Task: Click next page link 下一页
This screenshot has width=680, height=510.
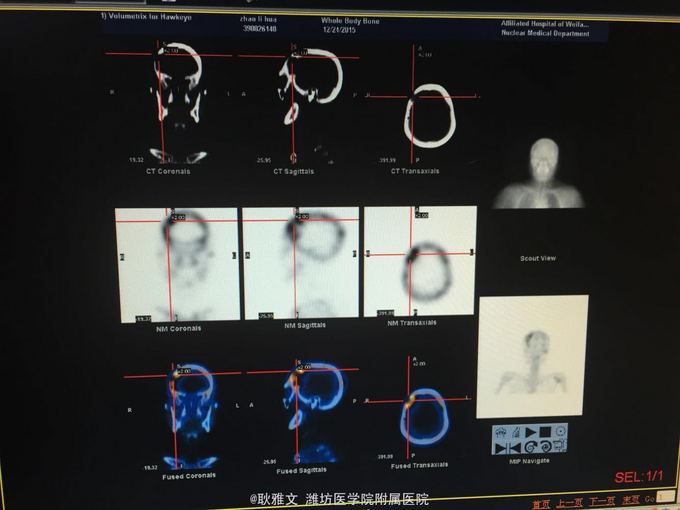Action: point(602,501)
